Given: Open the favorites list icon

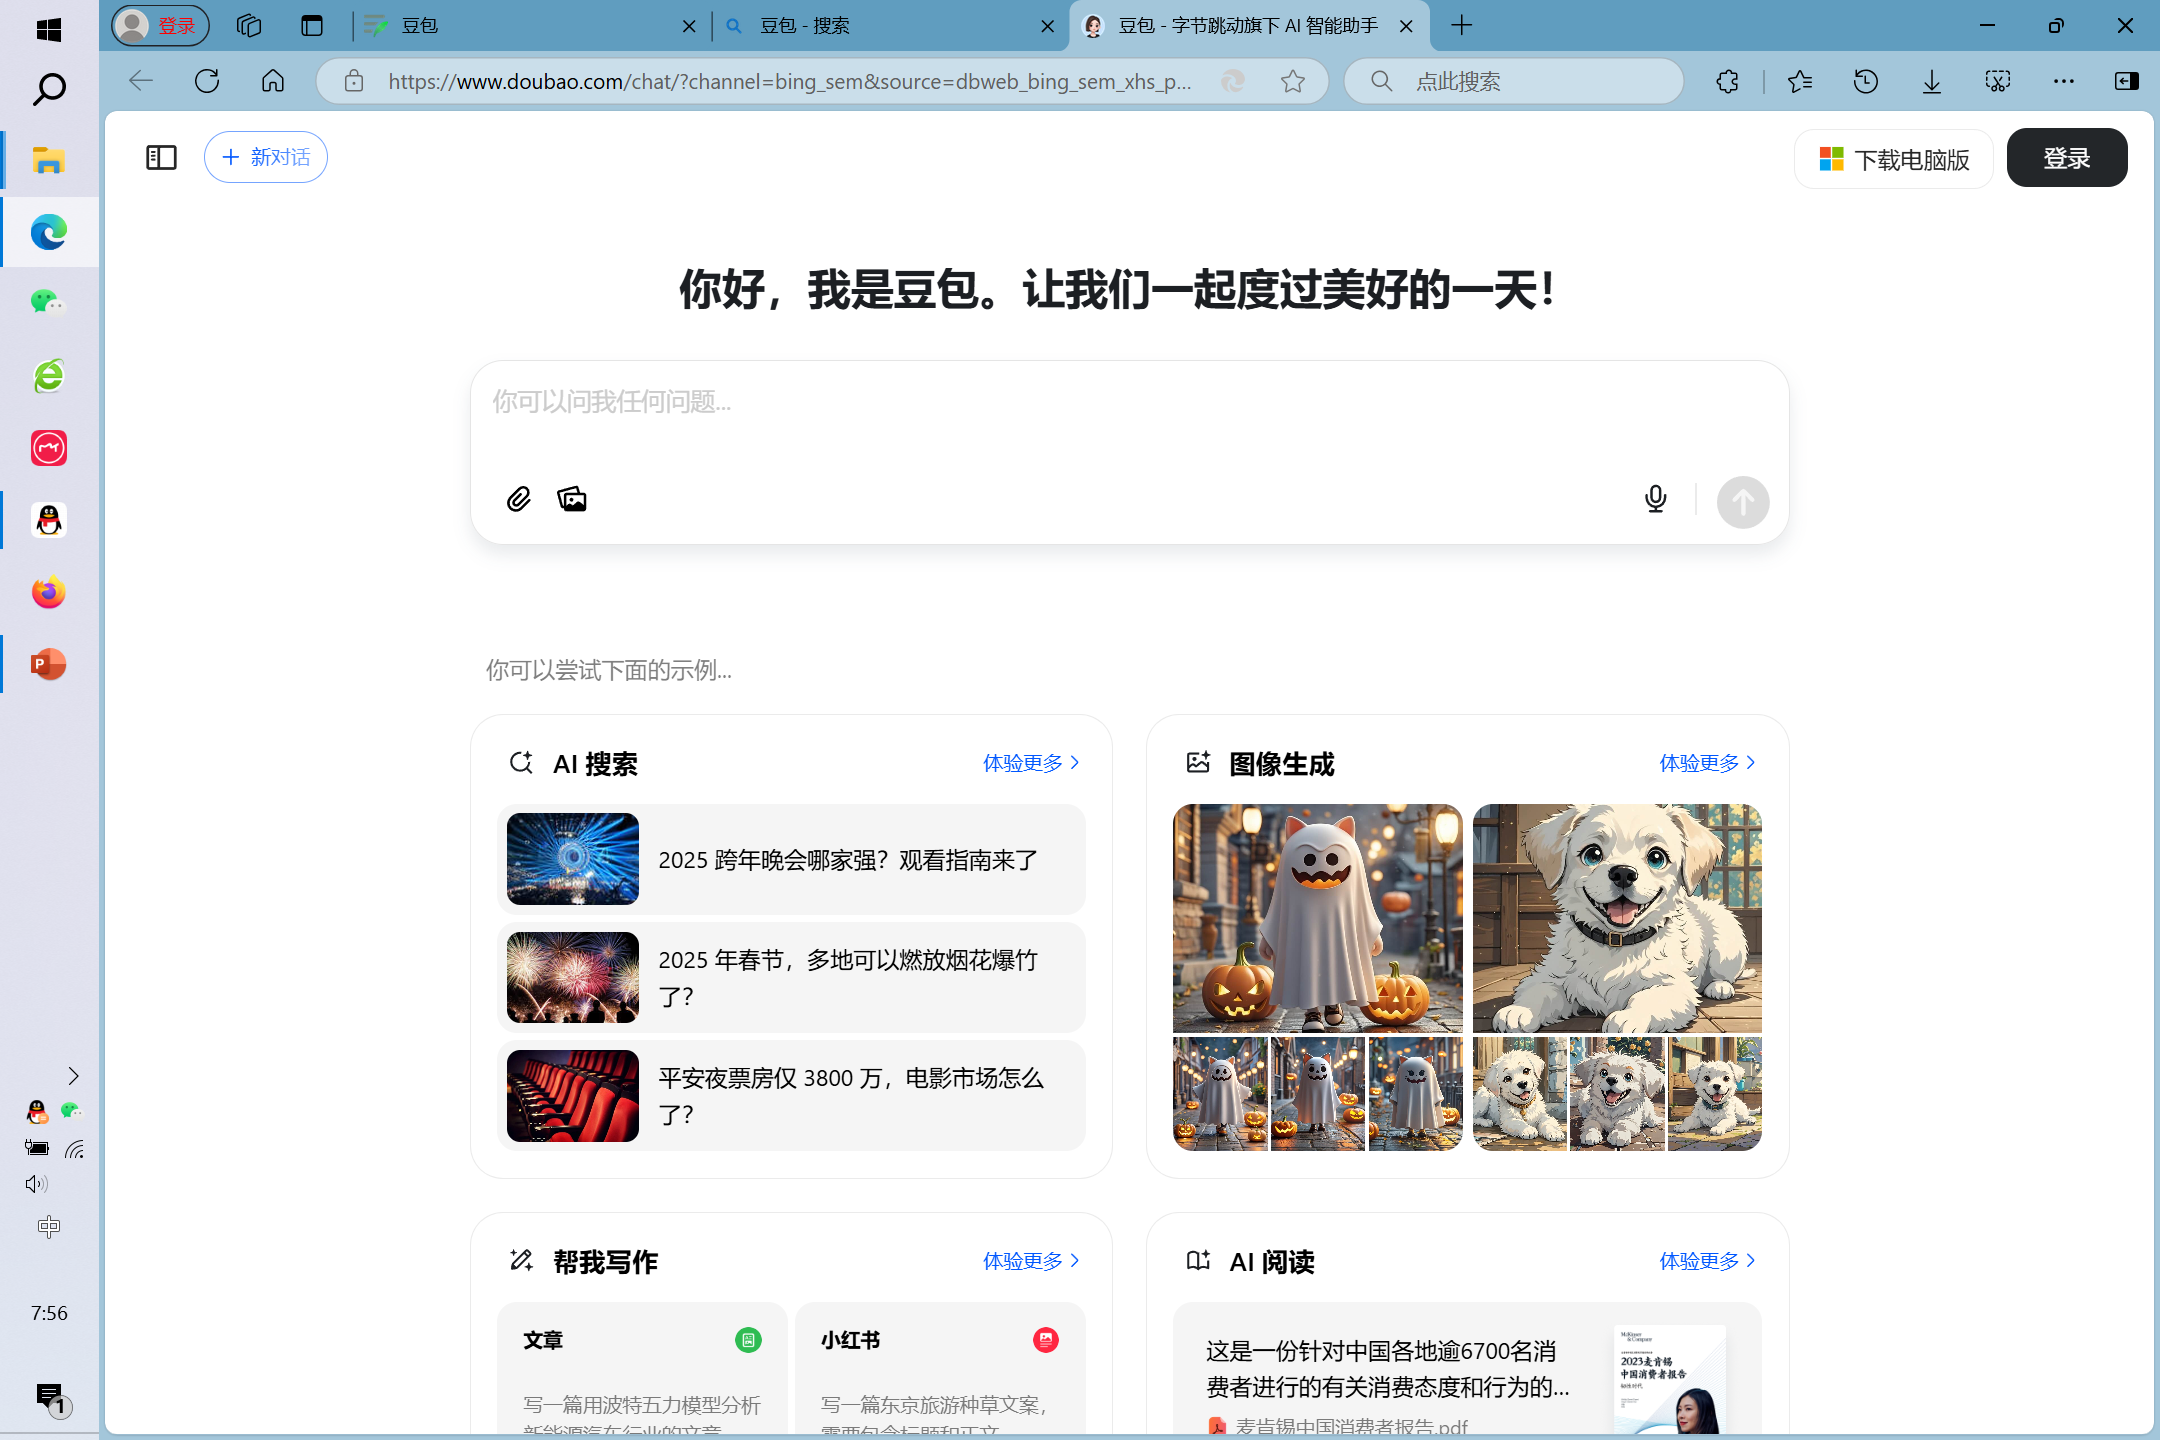Looking at the screenshot, I should (1800, 81).
